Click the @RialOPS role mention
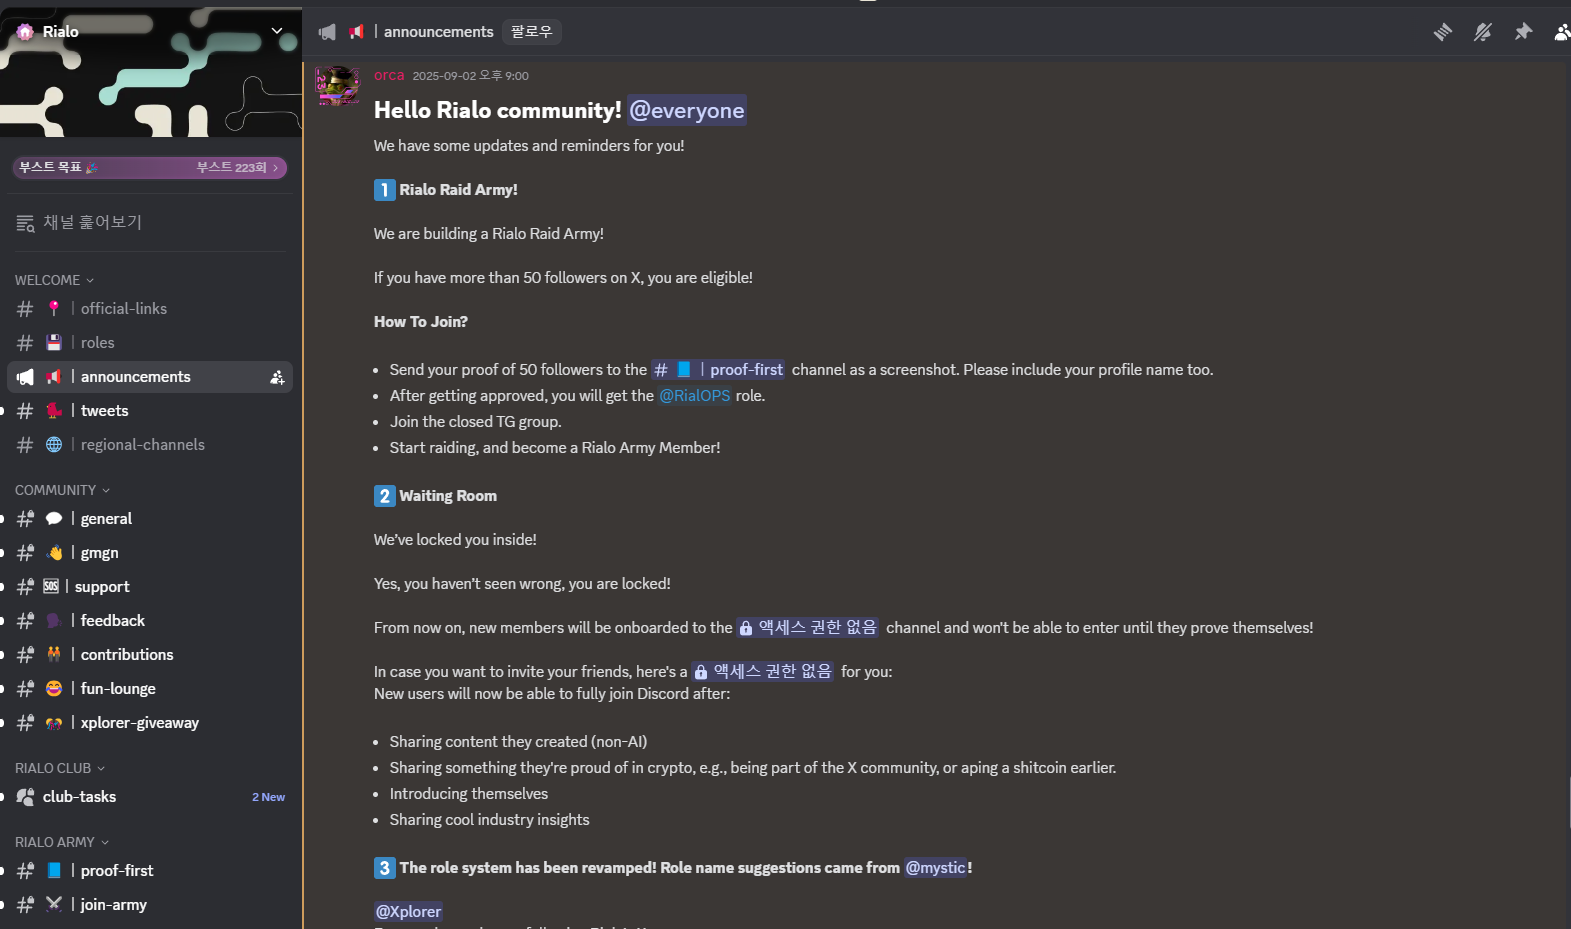1571x929 pixels. (x=695, y=396)
